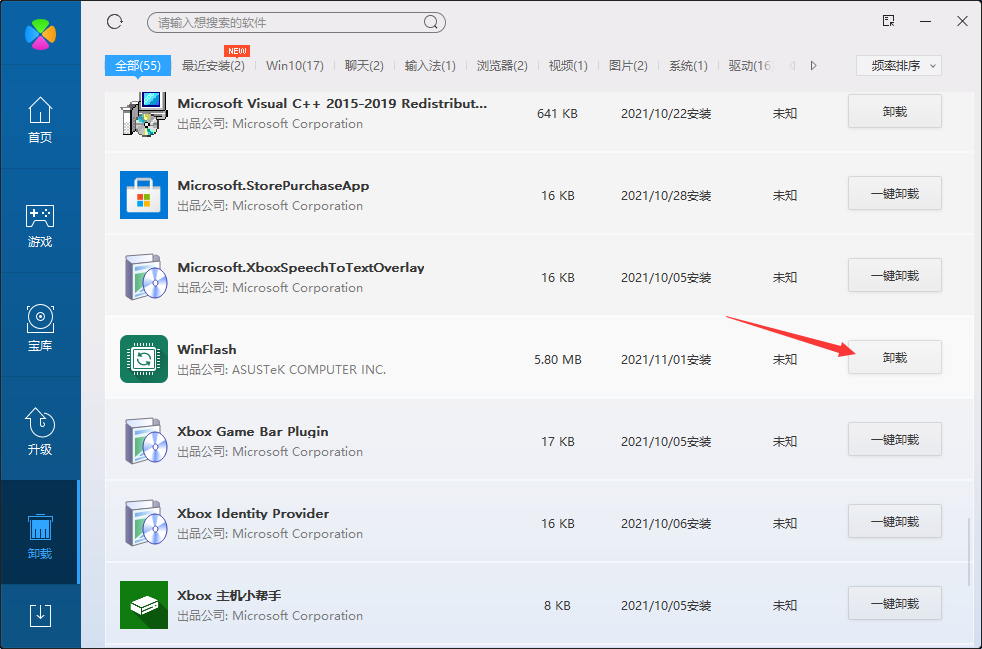This screenshot has height=649, width=982.
Task: Open the 升级 upgrade section
Action: [x=40, y=432]
